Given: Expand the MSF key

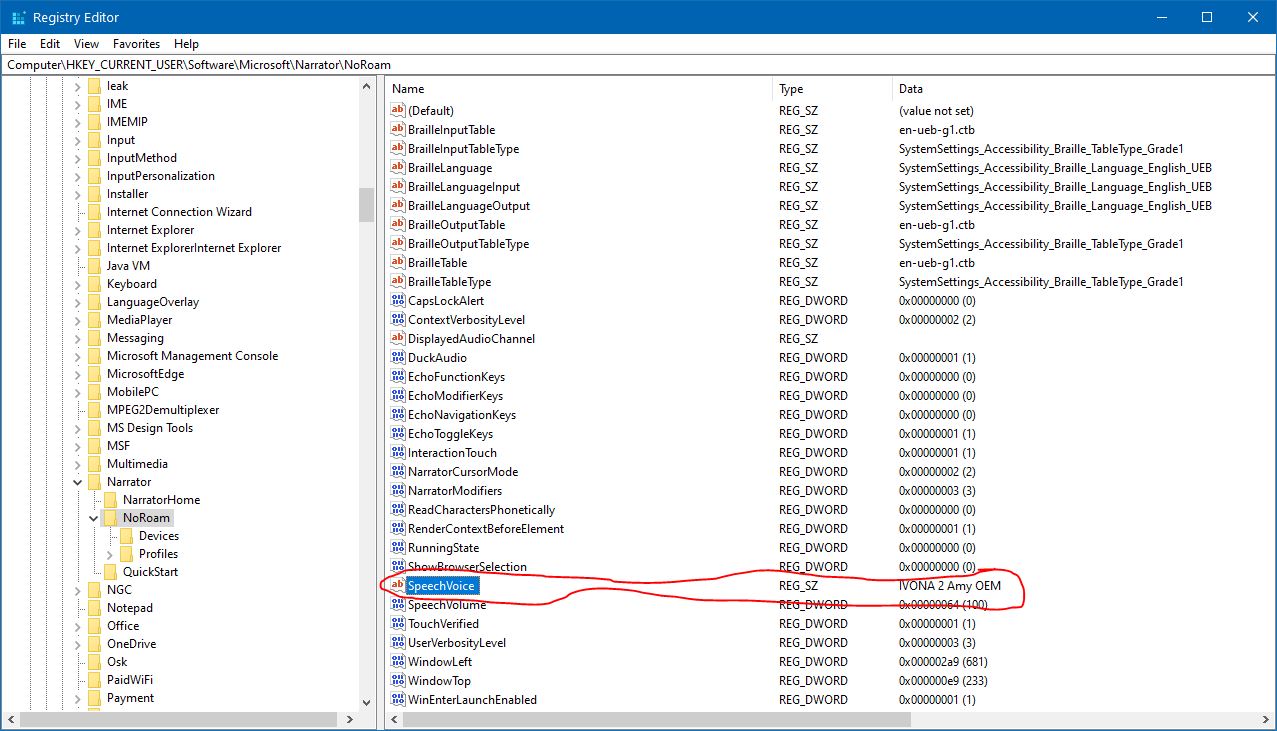Looking at the screenshot, I should 78,446.
